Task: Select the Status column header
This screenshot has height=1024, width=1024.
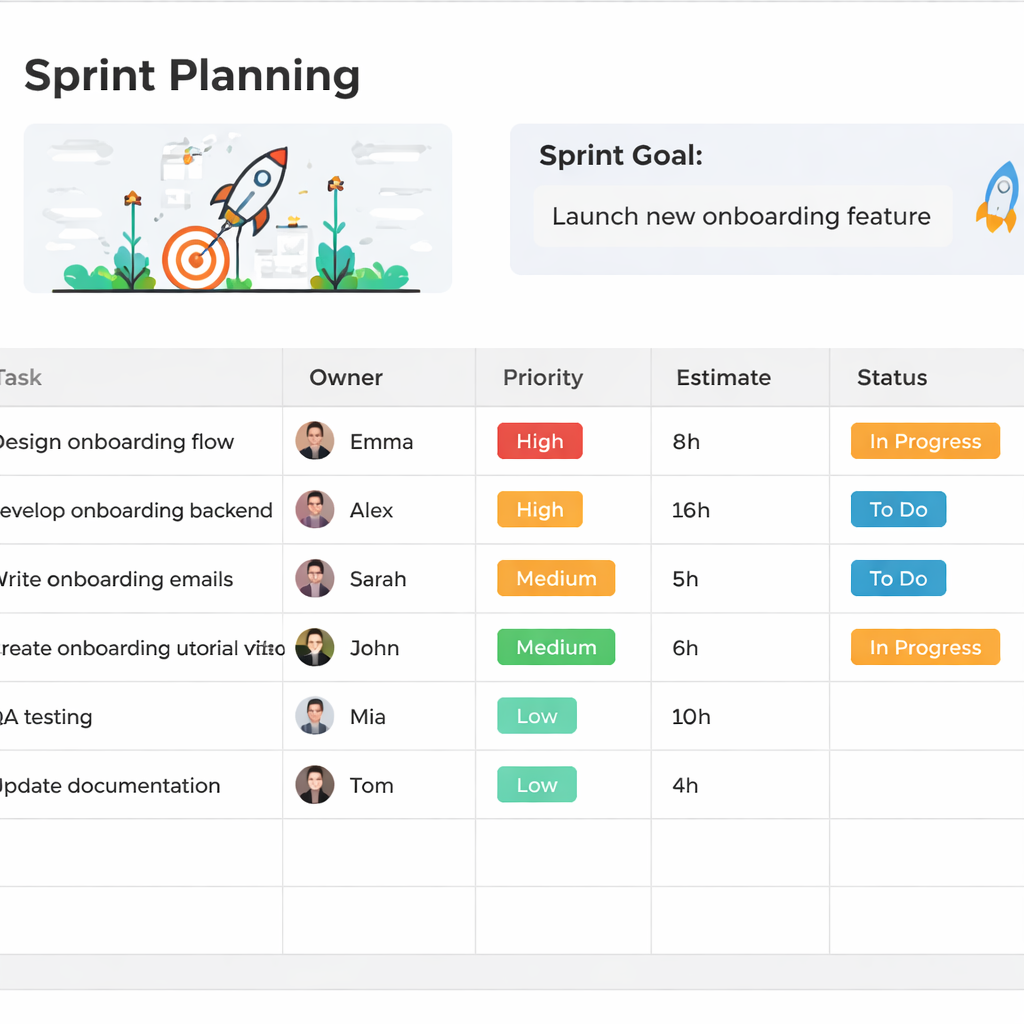Action: click(x=891, y=377)
